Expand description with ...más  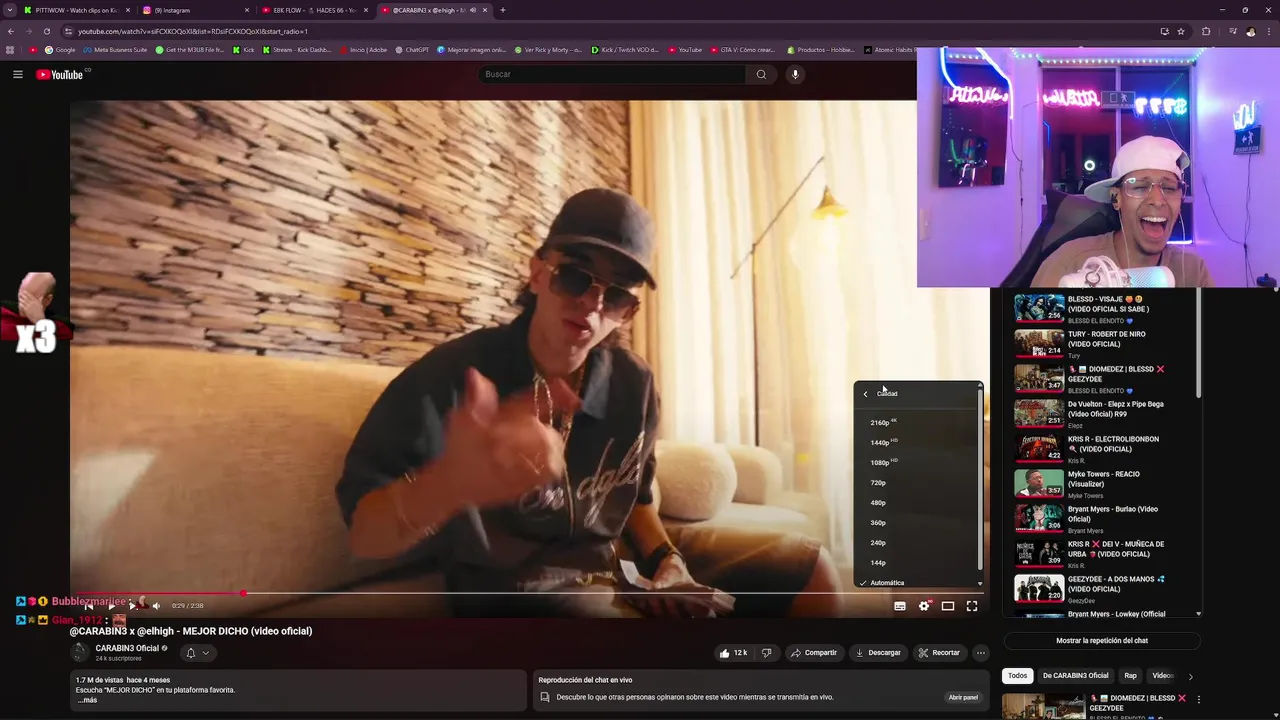click(87, 700)
